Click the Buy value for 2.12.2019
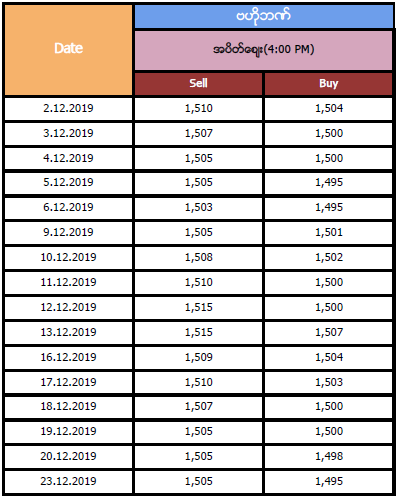The height and width of the screenshot is (498, 398). click(x=328, y=109)
